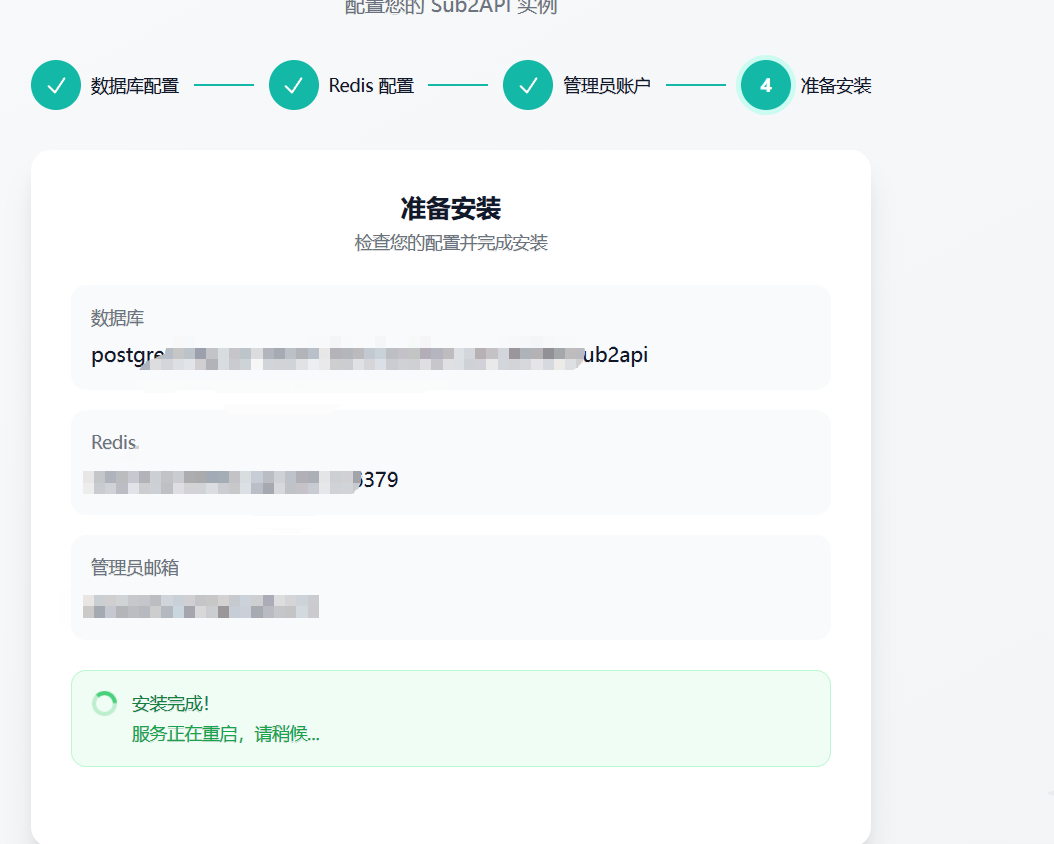Viewport: 1054px width, 844px height.
Task: Click the step 4 number circle
Action: click(x=766, y=85)
